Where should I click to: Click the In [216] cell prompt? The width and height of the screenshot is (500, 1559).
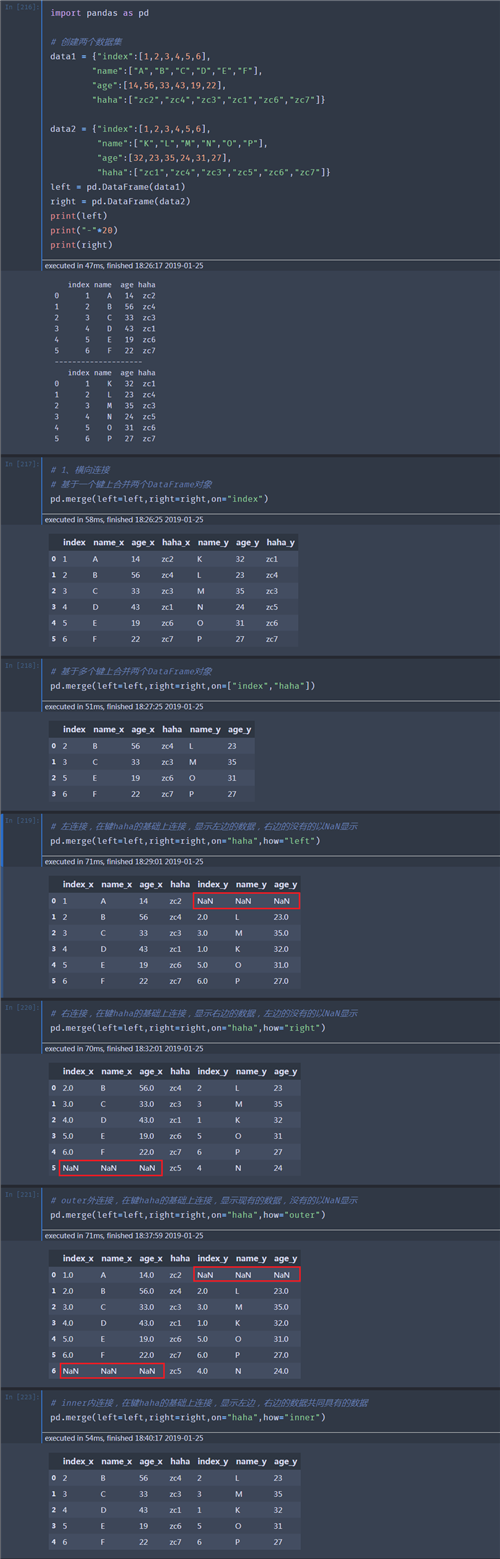point(22,6)
